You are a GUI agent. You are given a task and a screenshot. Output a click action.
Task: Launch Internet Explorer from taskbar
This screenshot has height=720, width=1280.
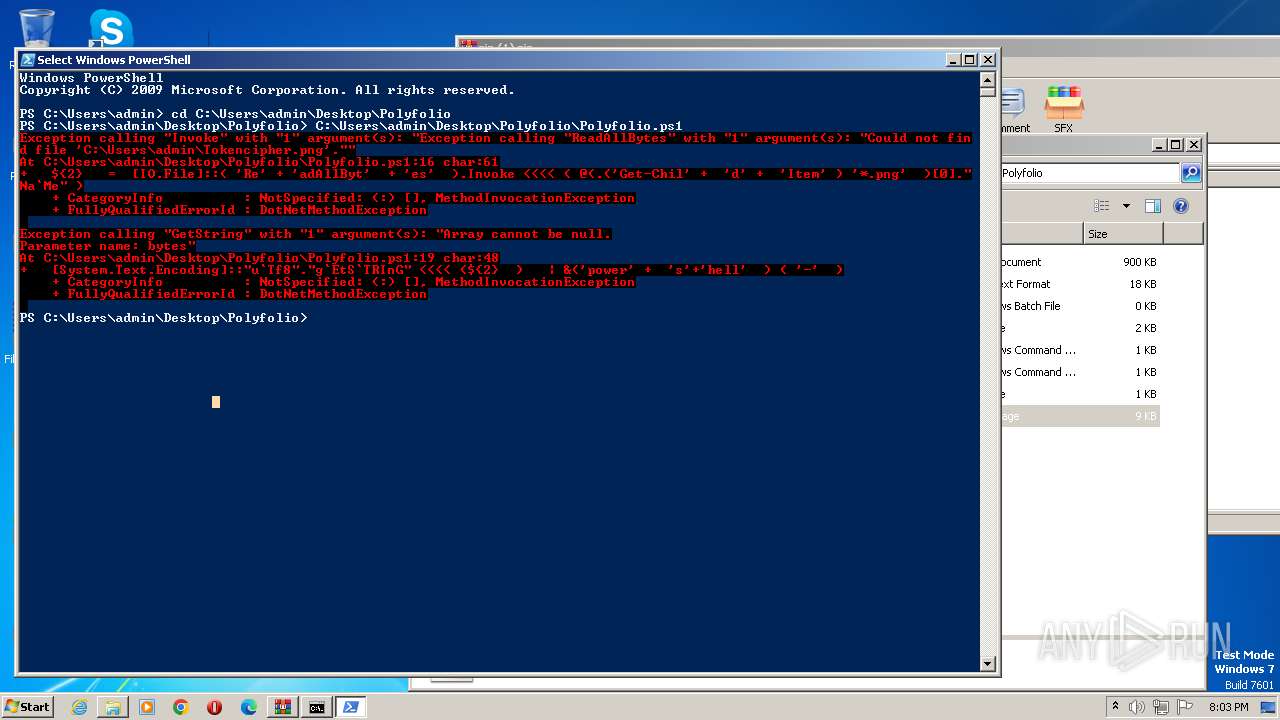79,707
